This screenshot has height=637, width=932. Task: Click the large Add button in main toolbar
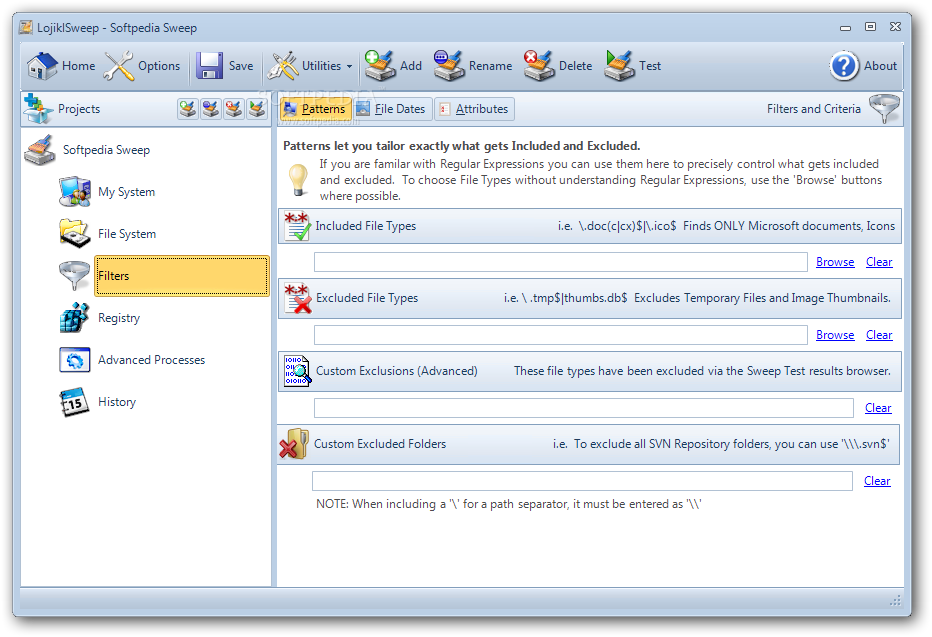(x=393, y=66)
